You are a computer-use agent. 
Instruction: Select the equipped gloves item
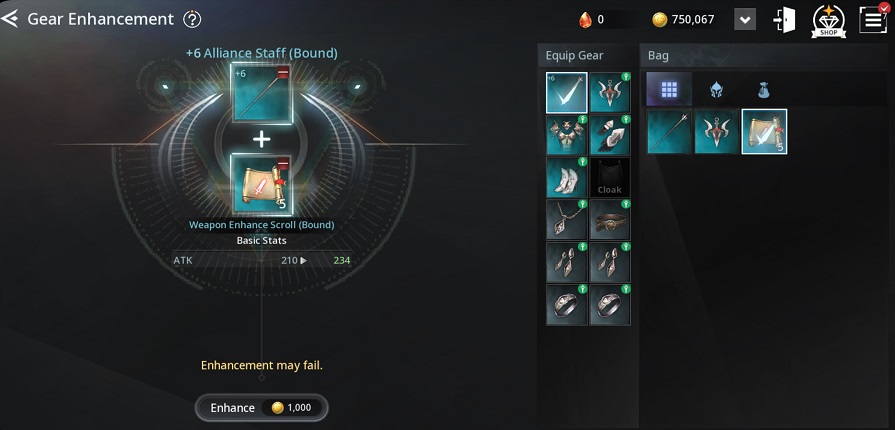(610, 135)
